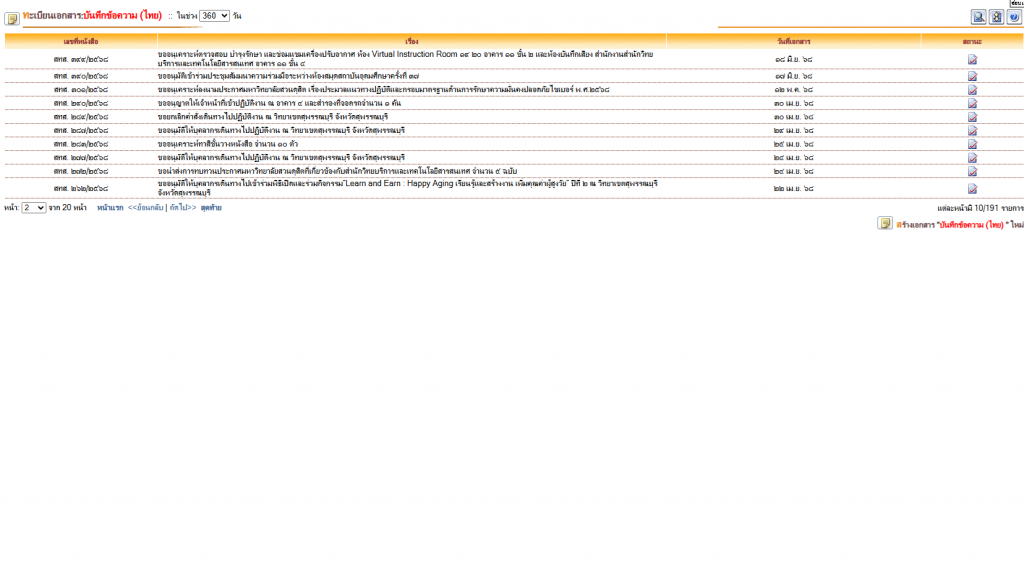The width and height of the screenshot is (1024, 575).
Task: Click the document register icon beside the page title
Action: [12, 18]
